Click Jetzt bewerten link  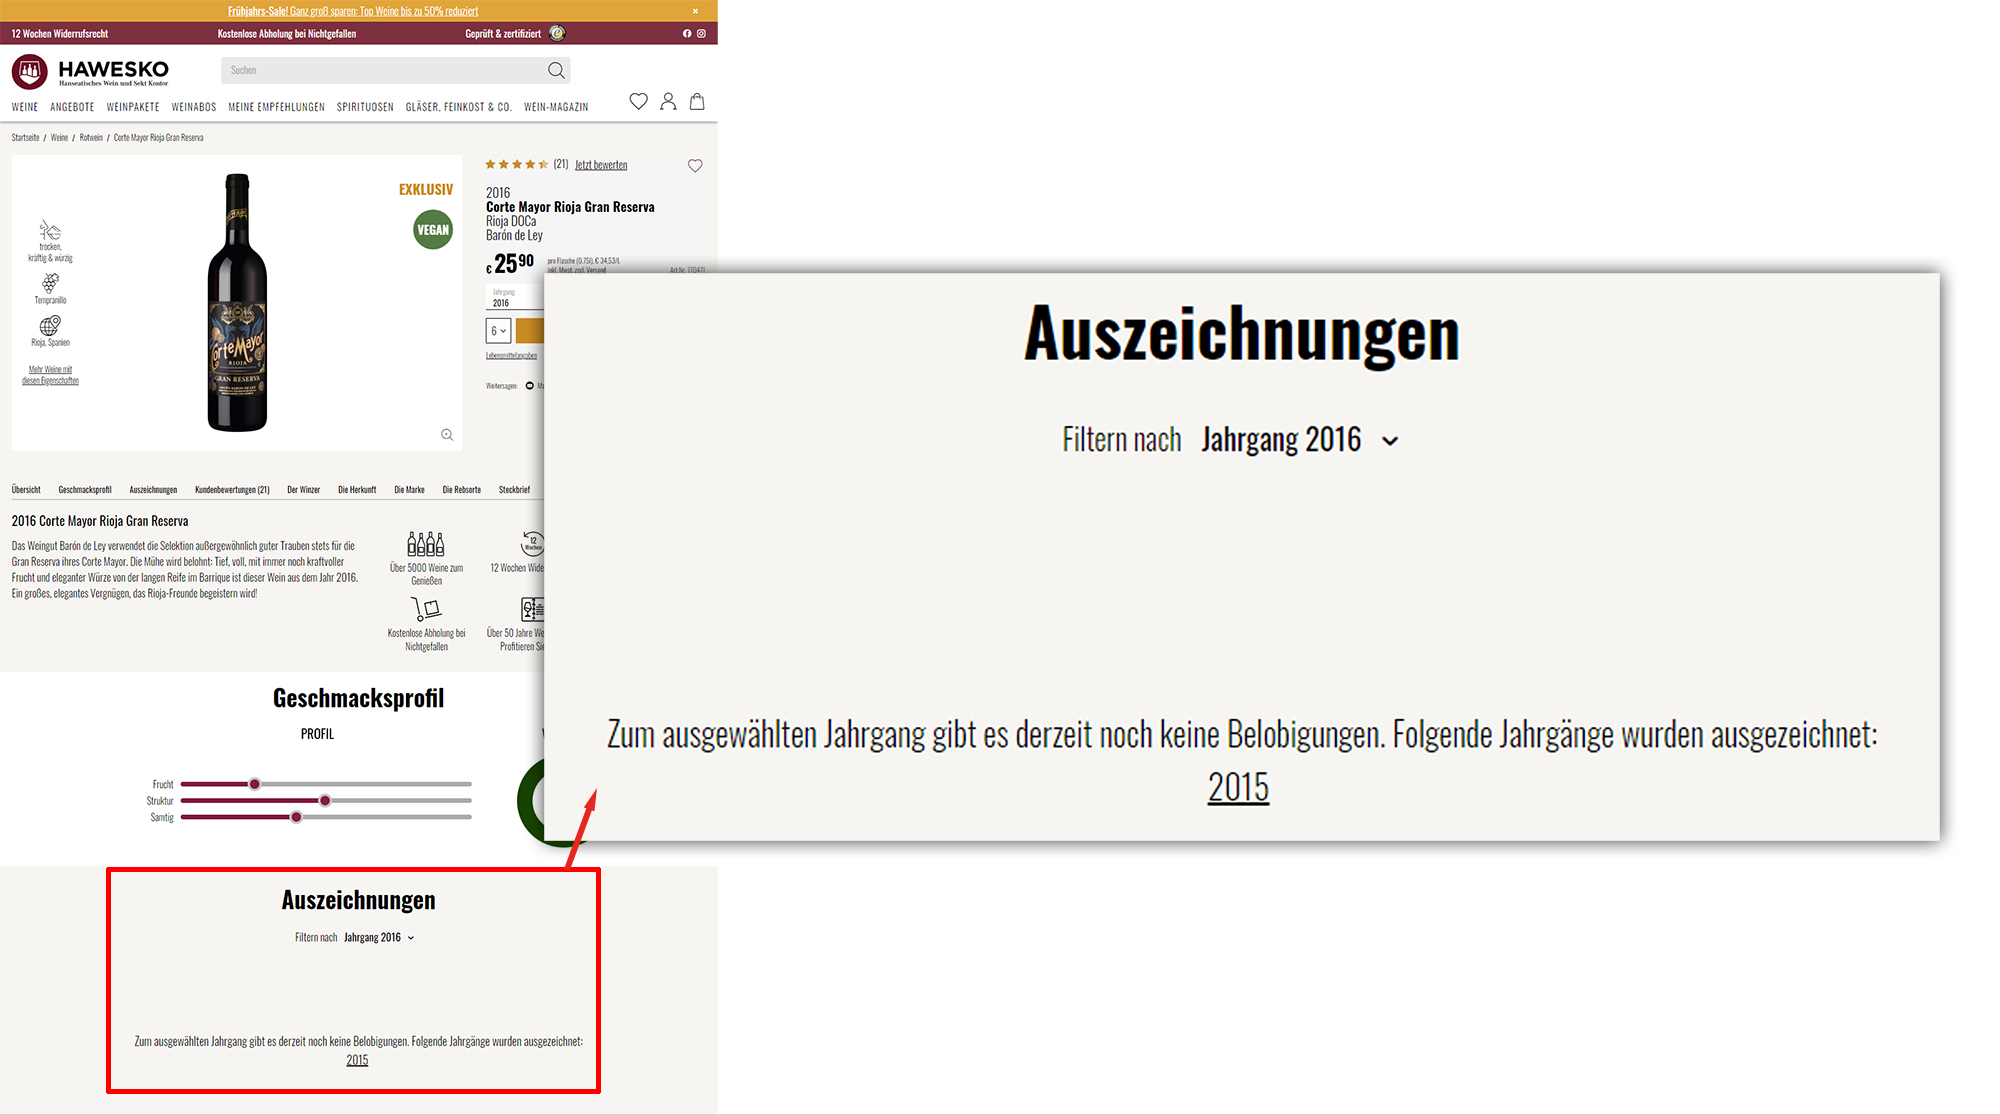pos(601,165)
